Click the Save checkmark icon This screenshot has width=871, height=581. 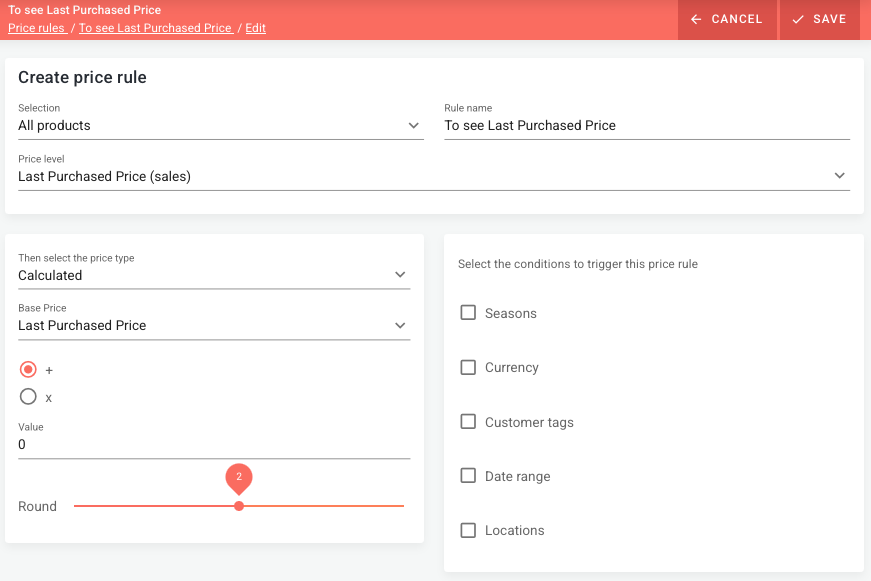[797, 19]
